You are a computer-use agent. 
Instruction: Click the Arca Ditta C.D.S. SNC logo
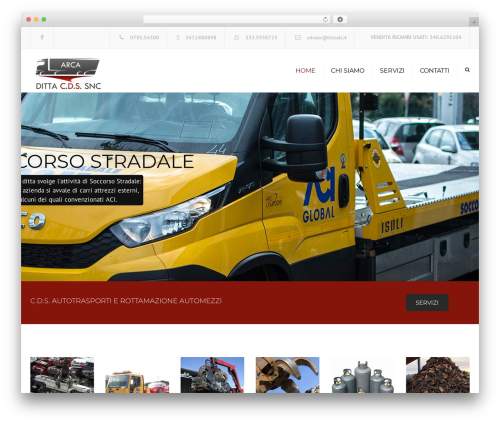point(68,74)
